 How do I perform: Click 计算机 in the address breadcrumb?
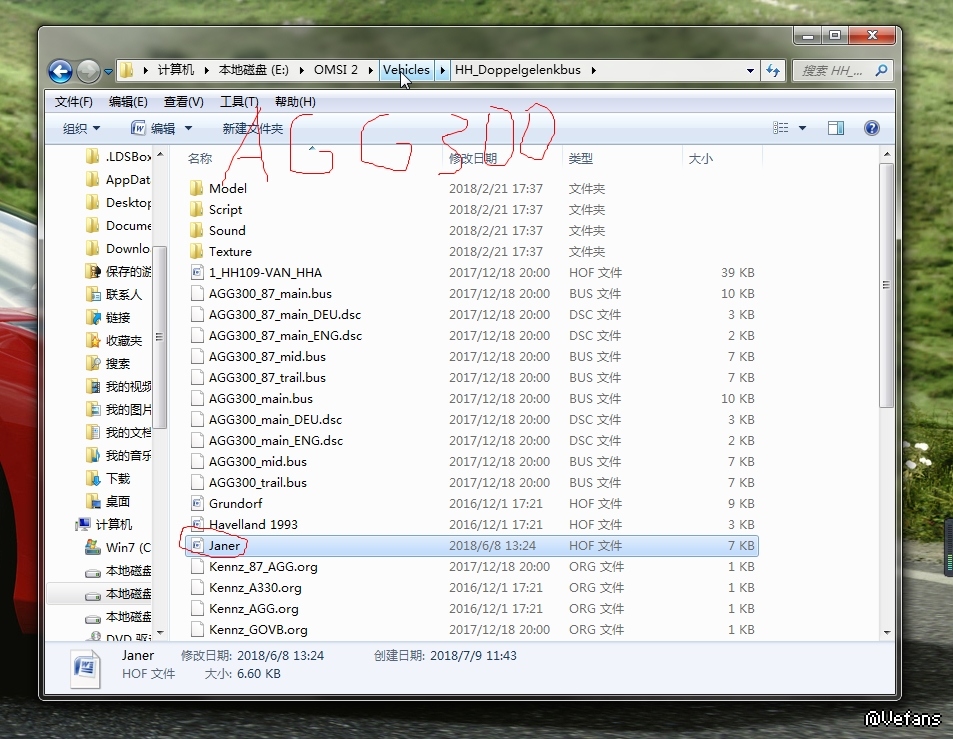[x=176, y=70]
